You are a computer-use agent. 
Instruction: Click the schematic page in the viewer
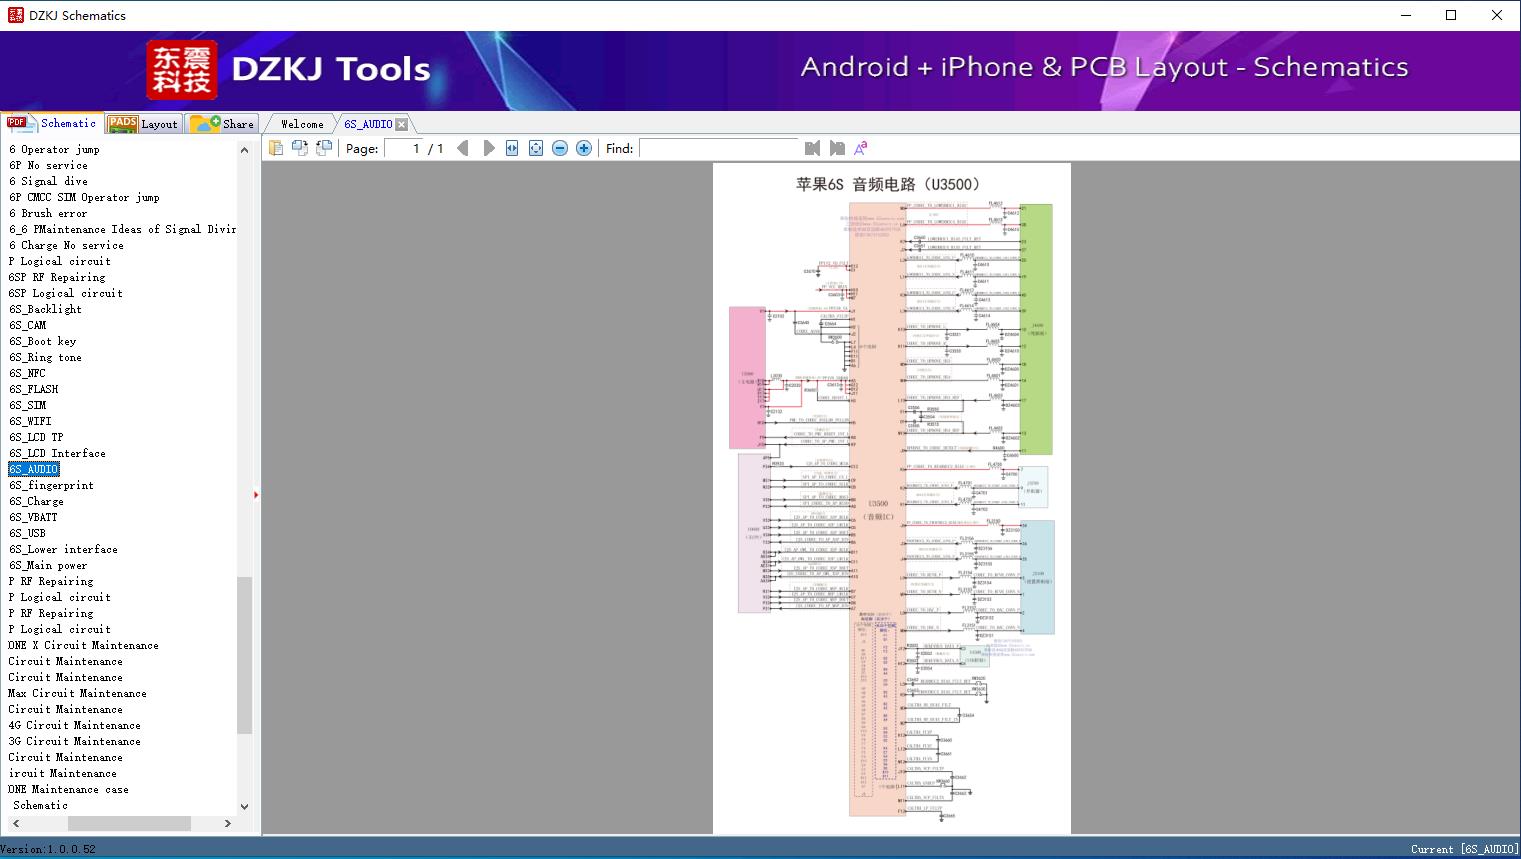tap(891, 498)
